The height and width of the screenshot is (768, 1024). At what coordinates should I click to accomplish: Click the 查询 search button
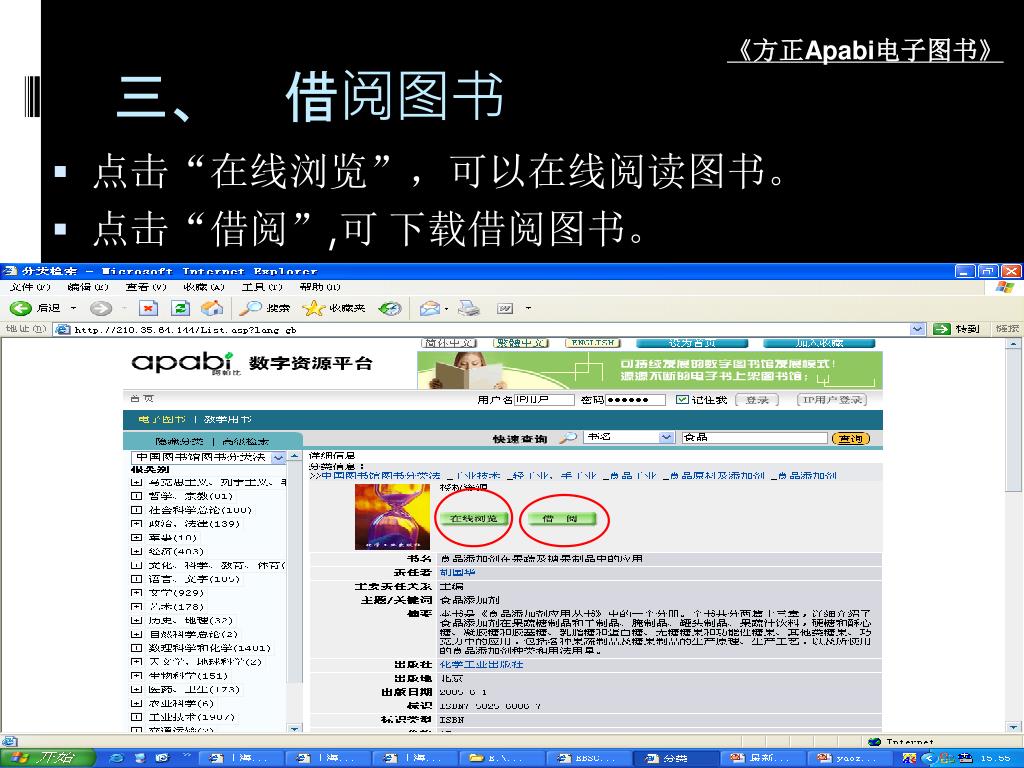[851, 438]
